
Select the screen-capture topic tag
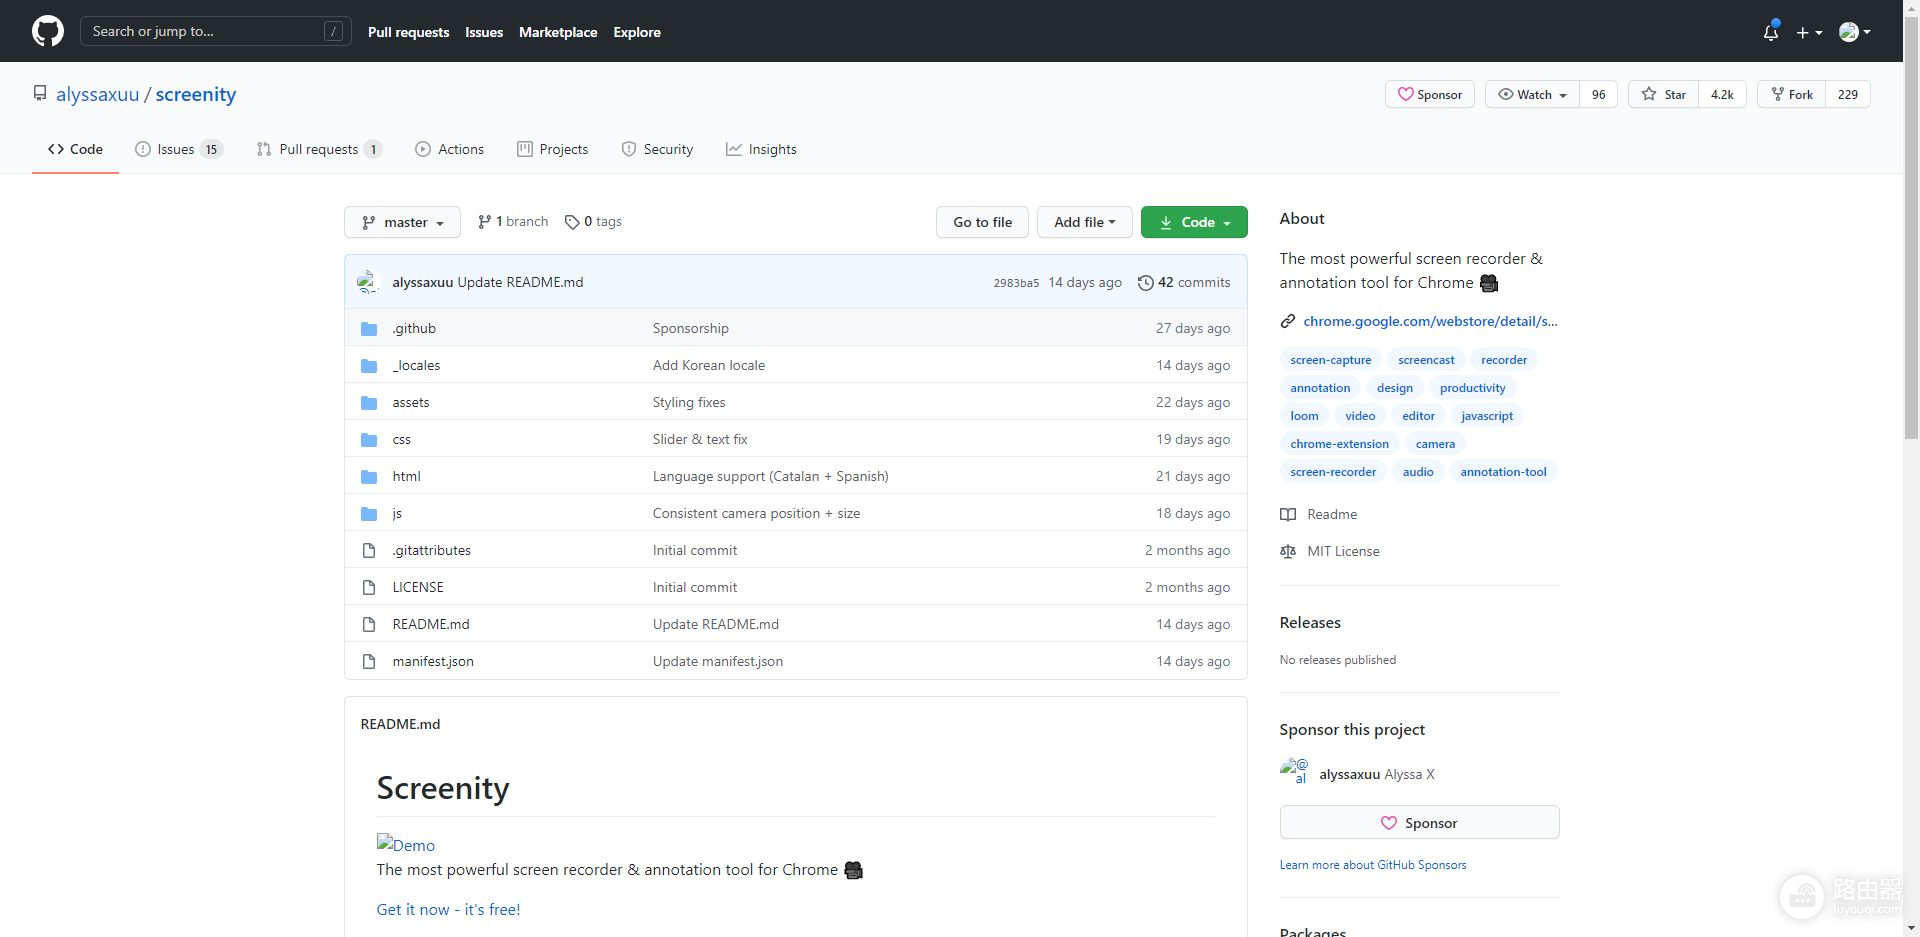(x=1330, y=360)
